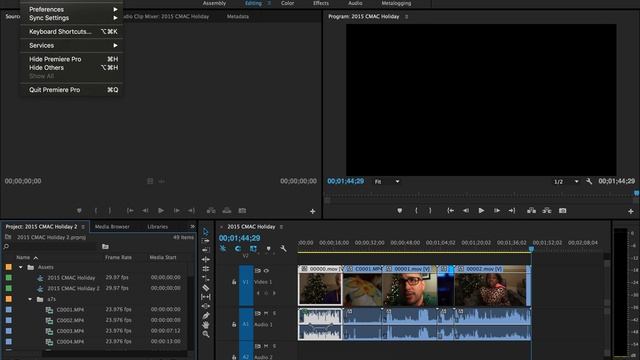Choose Hide Premiere Pro menu item
Viewport: 640px width, 360px height.
click(72, 59)
